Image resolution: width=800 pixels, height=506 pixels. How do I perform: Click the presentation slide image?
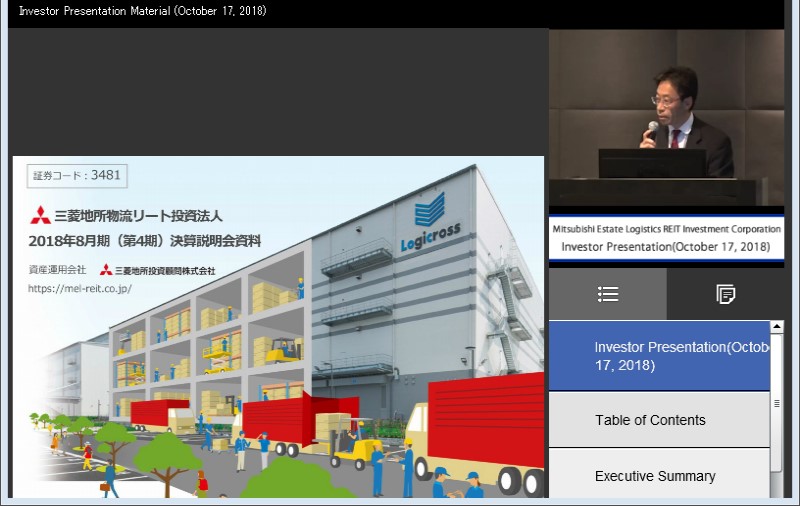(x=279, y=326)
